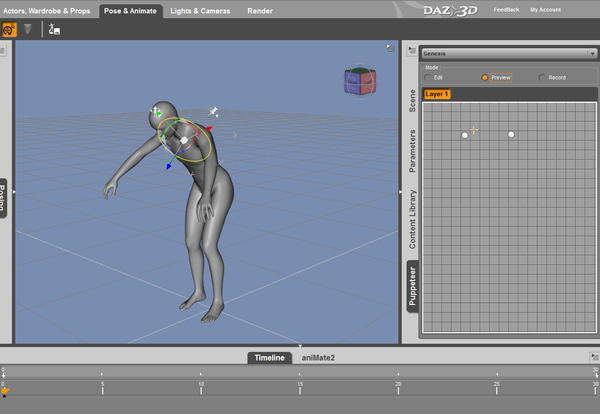Switch to Pose & Animate tab
Screen dimensions: 600x414
click(x=130, y=11)
